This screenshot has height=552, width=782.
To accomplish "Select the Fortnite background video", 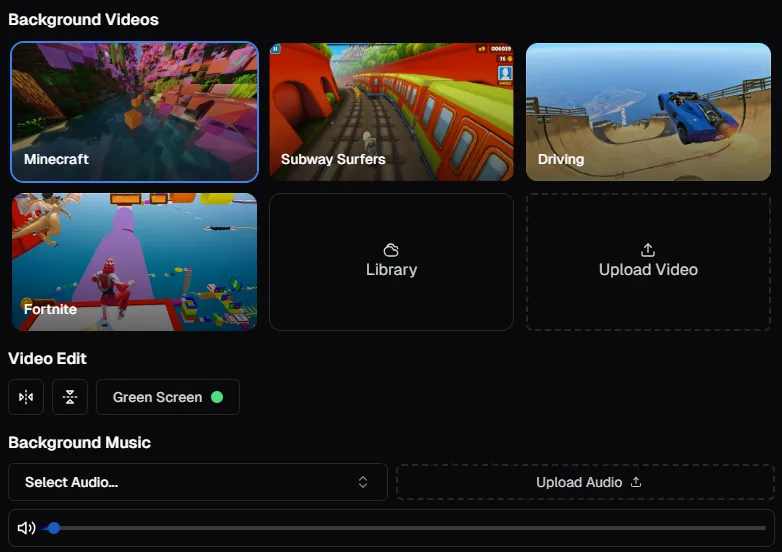I will pos(134,262).
